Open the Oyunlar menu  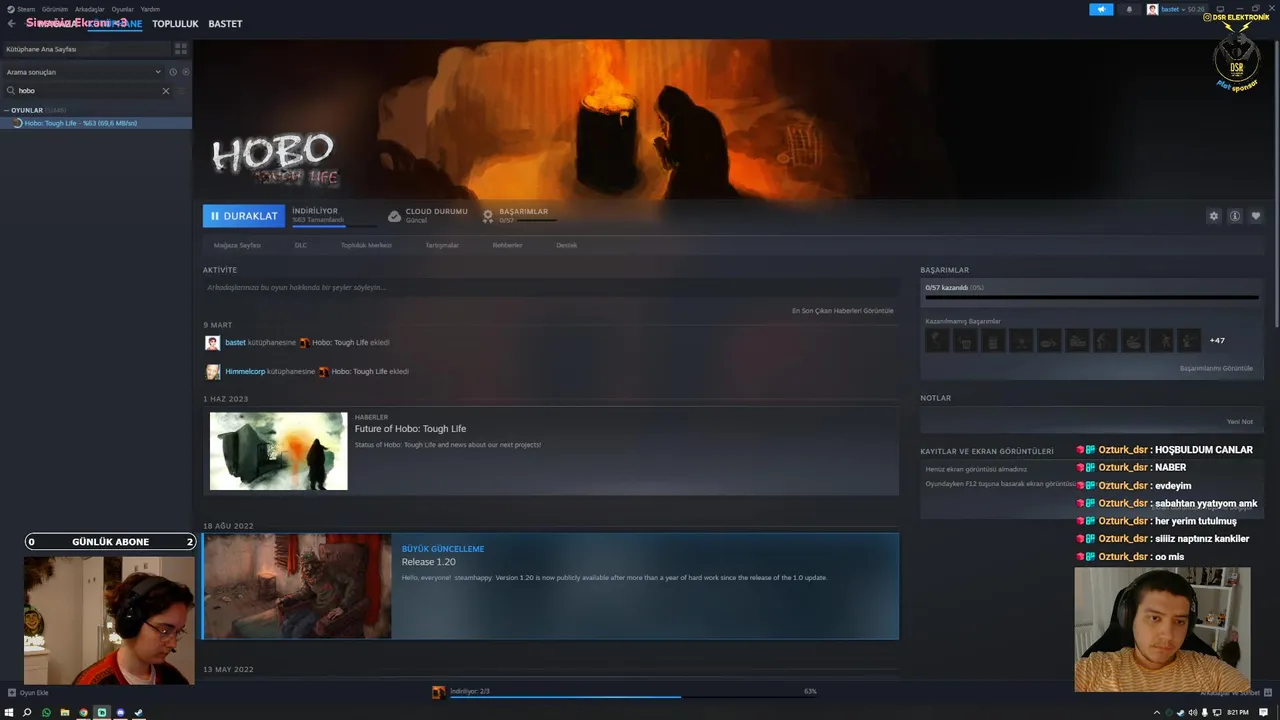pyautogui.click(x=122, y=9)
